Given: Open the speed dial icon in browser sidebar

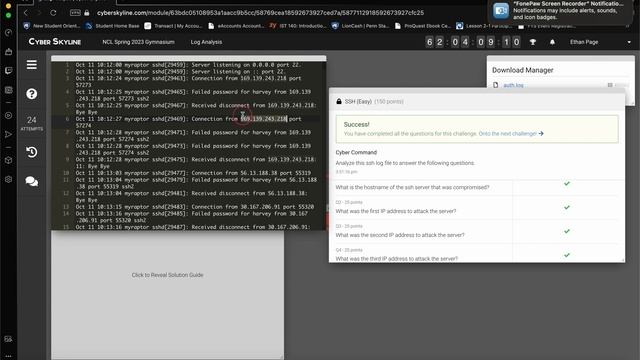Looking at the screenshot, I should (x=8, y=33).
